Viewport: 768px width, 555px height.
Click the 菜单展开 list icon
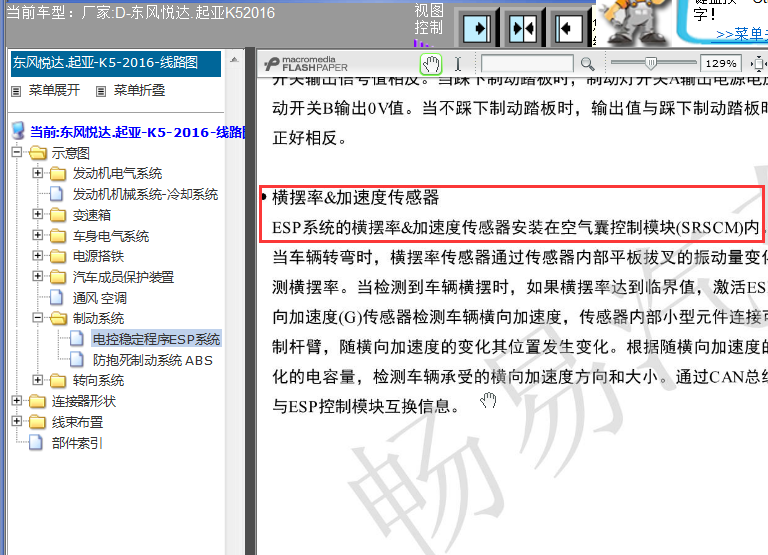[17, 91]
